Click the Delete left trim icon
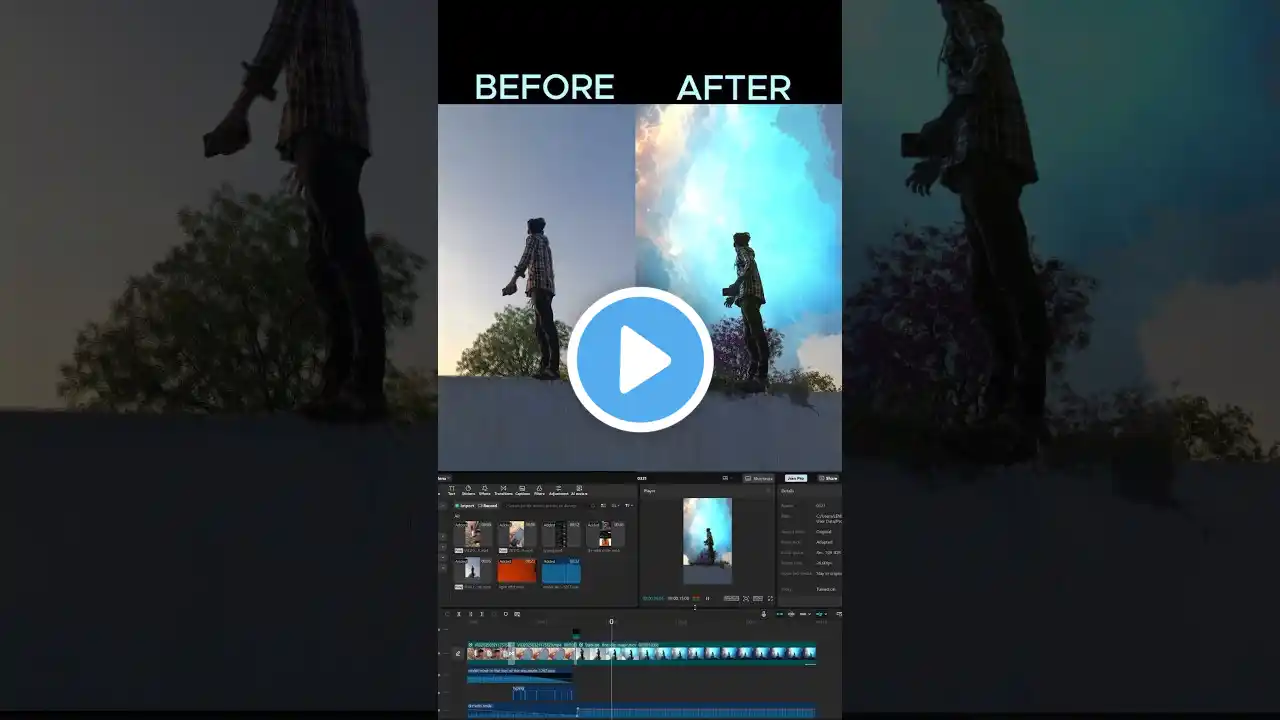Image resolution: width=1280 pixels, height=720 pixels. (470, 614)
